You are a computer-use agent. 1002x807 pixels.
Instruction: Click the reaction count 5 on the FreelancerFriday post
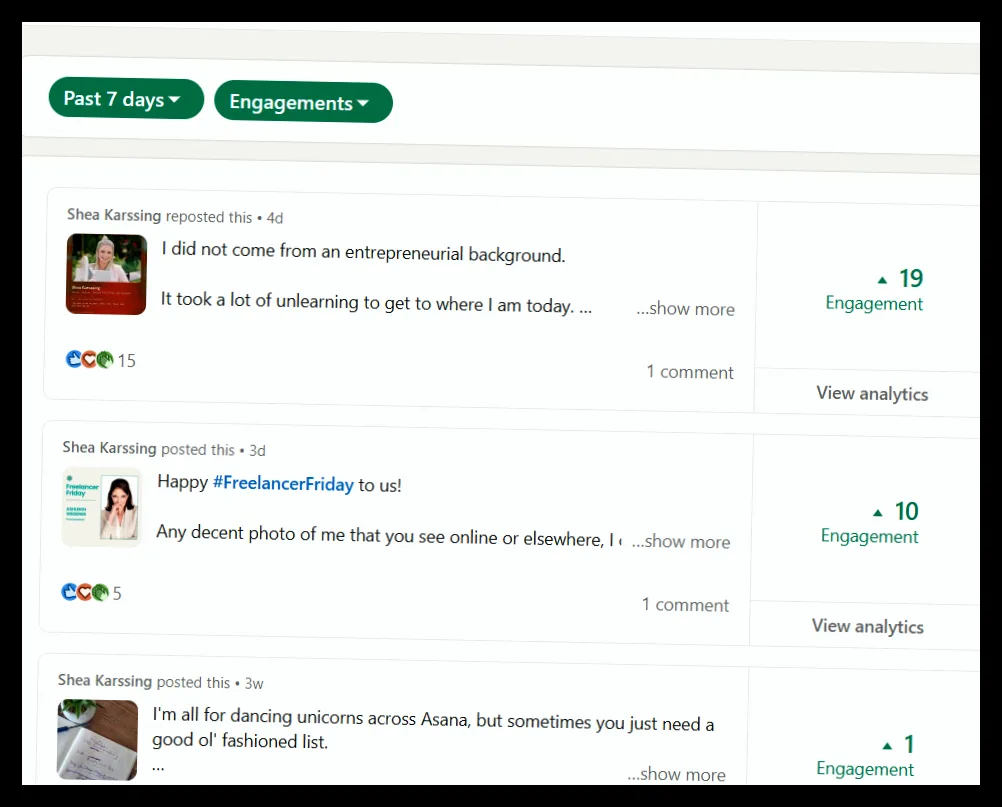[x=117, y=594]
